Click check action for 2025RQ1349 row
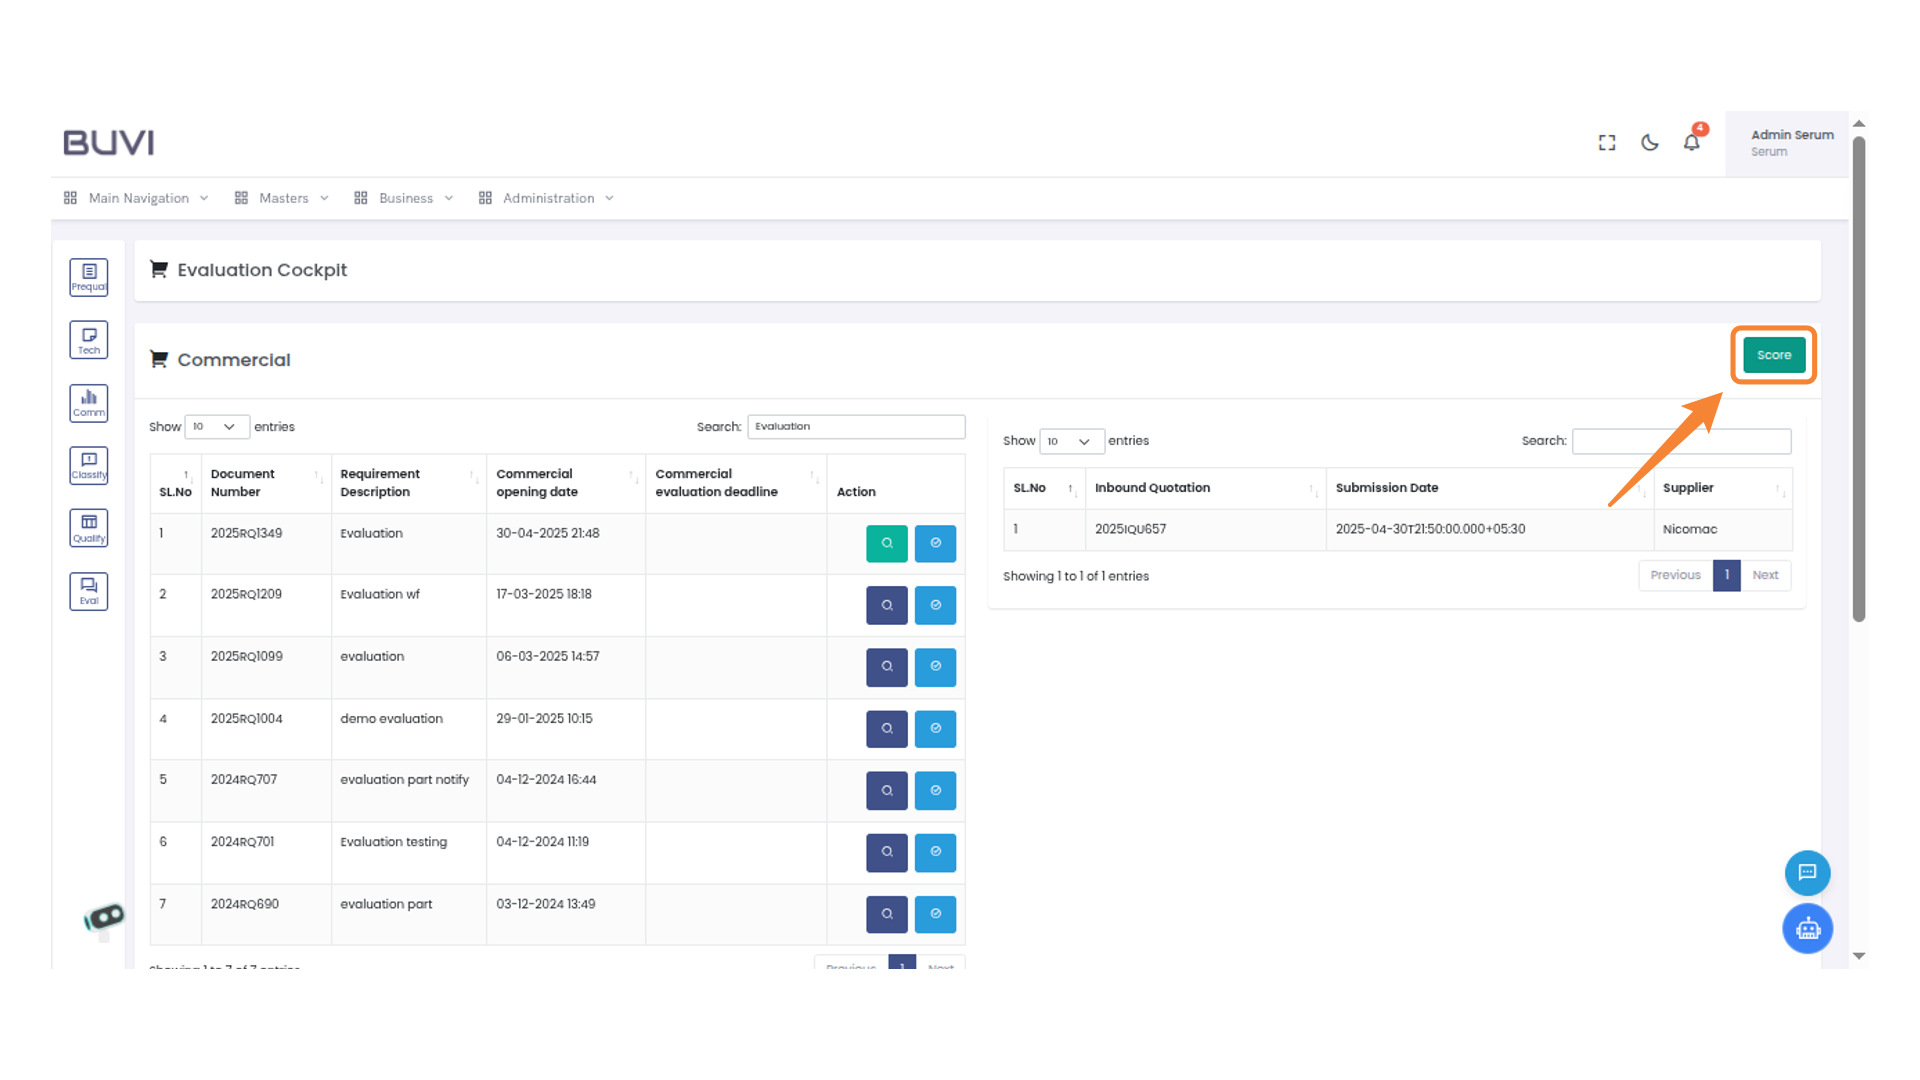 pos(935,543)
